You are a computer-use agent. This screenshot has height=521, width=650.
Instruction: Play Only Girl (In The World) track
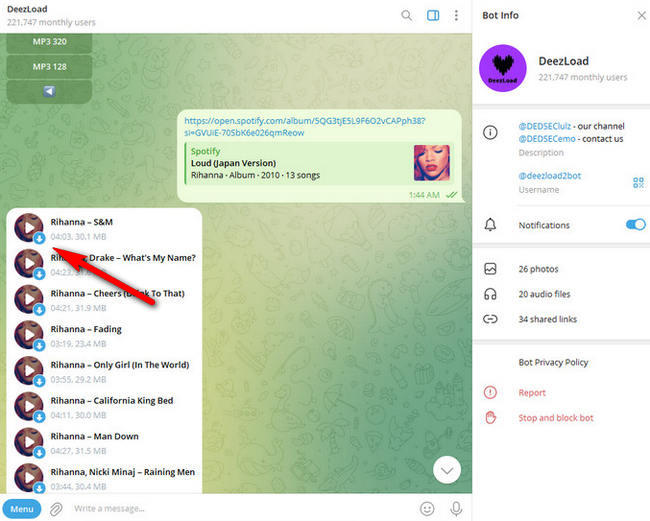click(29, 370)
